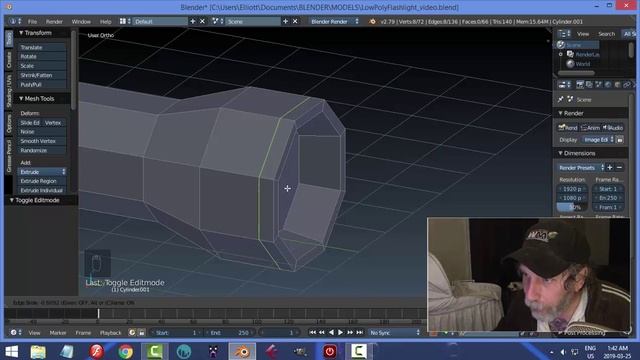Open the timeline Marker menu
Viewport: 640px width, 360px height.
58,333
